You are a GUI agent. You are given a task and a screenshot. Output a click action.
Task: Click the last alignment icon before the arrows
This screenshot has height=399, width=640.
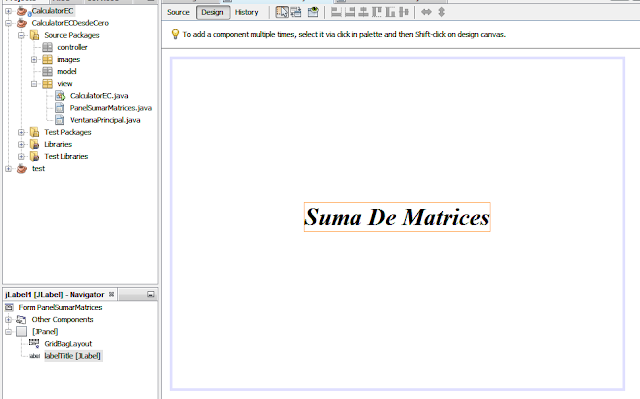tap(404, 12)
